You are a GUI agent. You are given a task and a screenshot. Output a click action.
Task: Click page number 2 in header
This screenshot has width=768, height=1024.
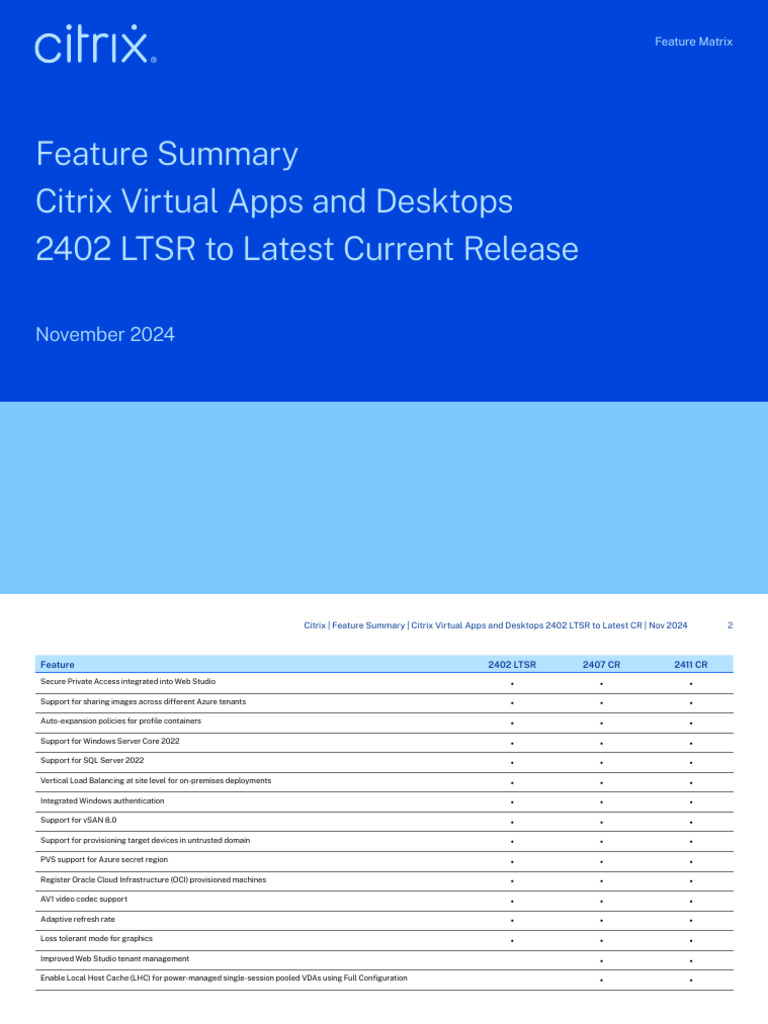pos(730,625)
